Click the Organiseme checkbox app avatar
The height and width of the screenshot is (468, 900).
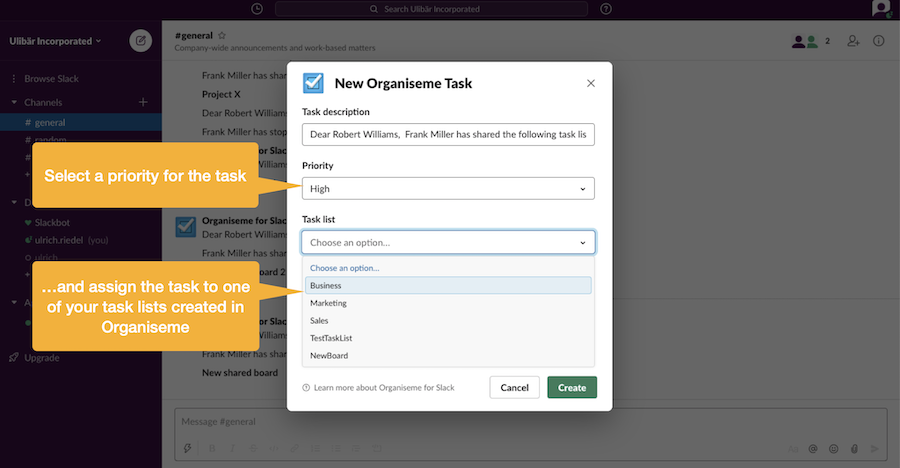pos(186,227)
